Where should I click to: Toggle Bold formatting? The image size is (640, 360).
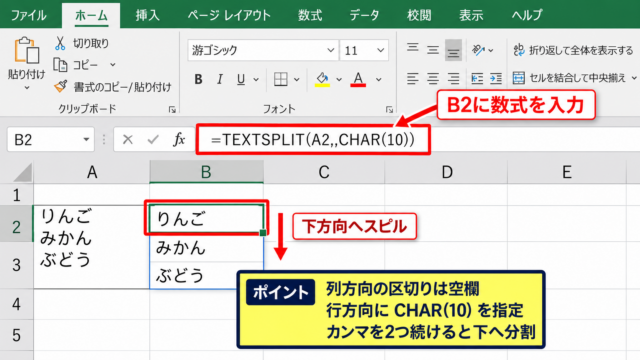[198, 79]
